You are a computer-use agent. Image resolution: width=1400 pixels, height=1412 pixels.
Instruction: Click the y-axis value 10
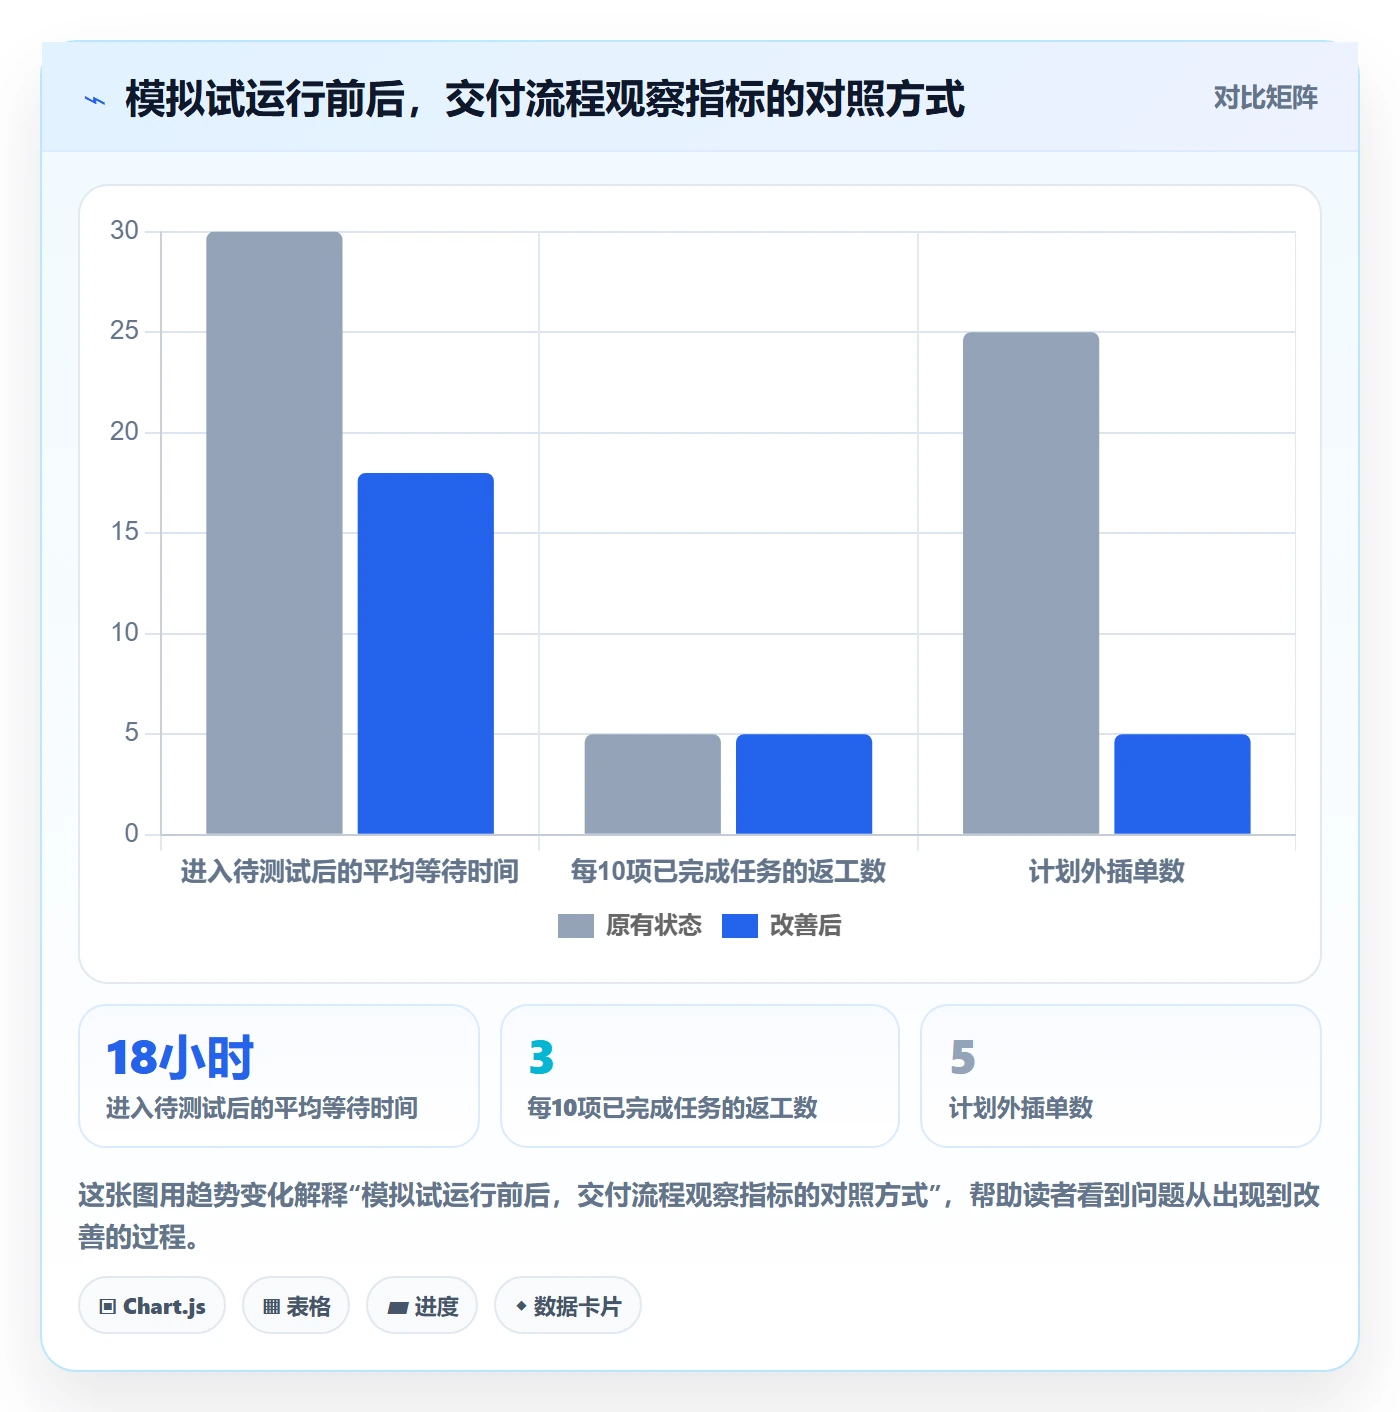click(x=125, y=633)
